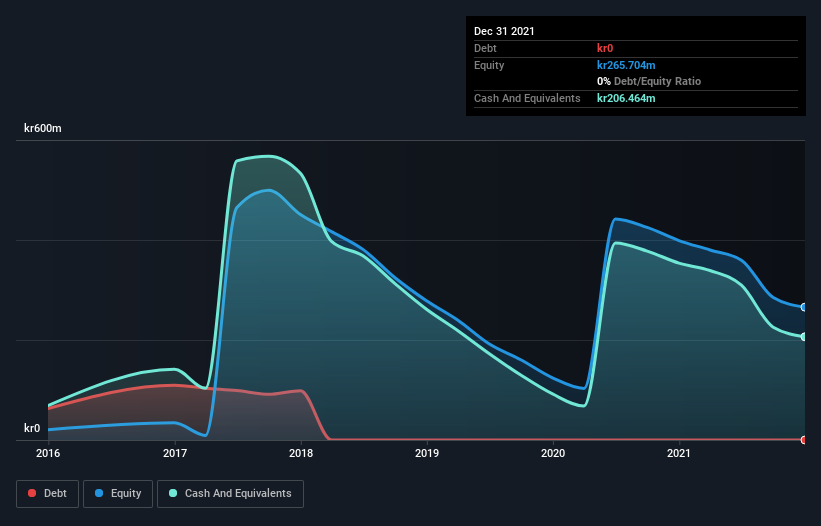
Task: Select the teal Cash endpoint marker on chart
Action: (804, 337)
